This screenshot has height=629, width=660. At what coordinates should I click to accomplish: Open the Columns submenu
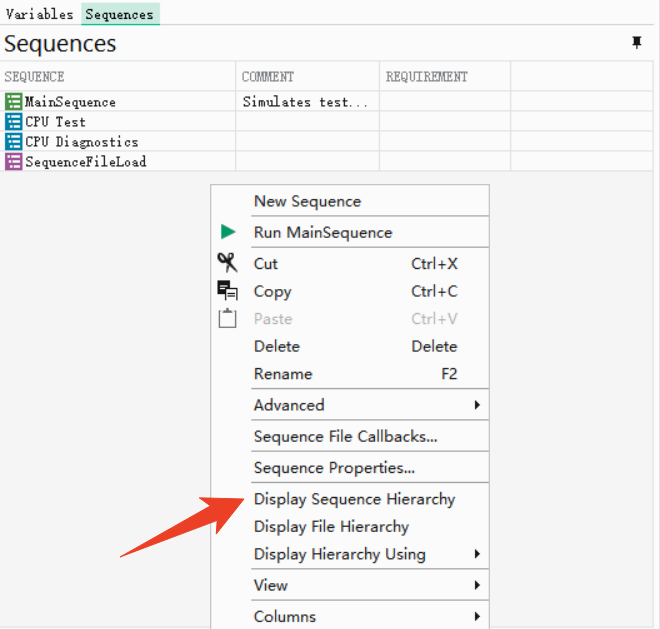tap(285, 617)
